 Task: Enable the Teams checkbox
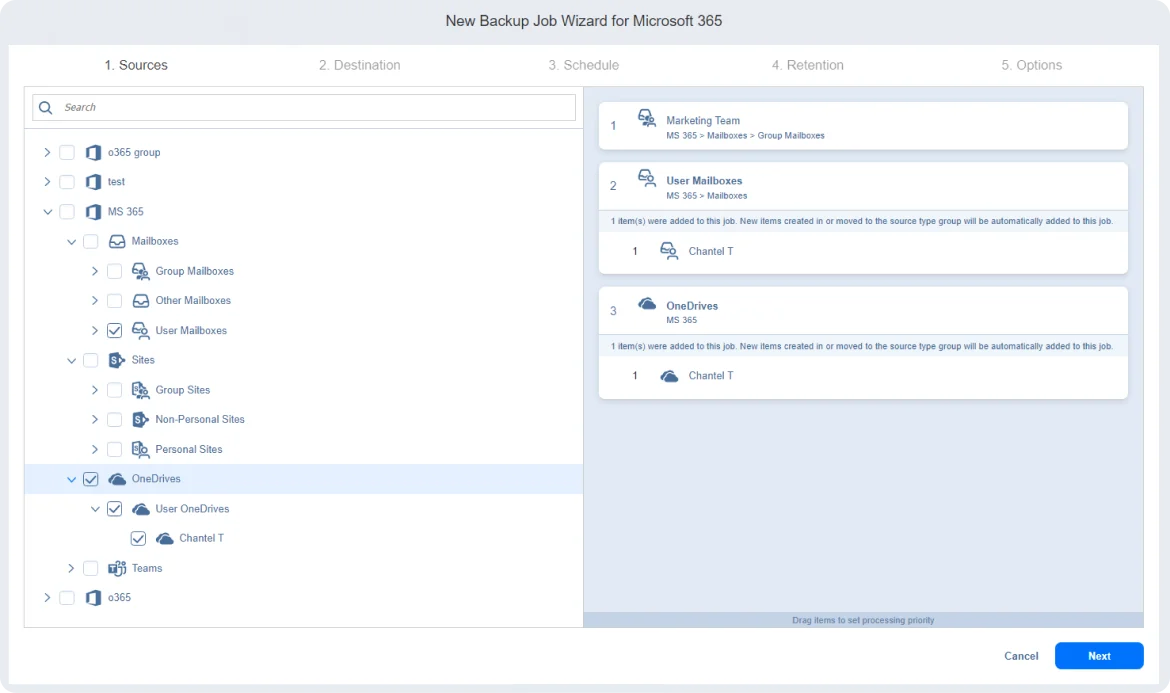click(x=91, y=568)
